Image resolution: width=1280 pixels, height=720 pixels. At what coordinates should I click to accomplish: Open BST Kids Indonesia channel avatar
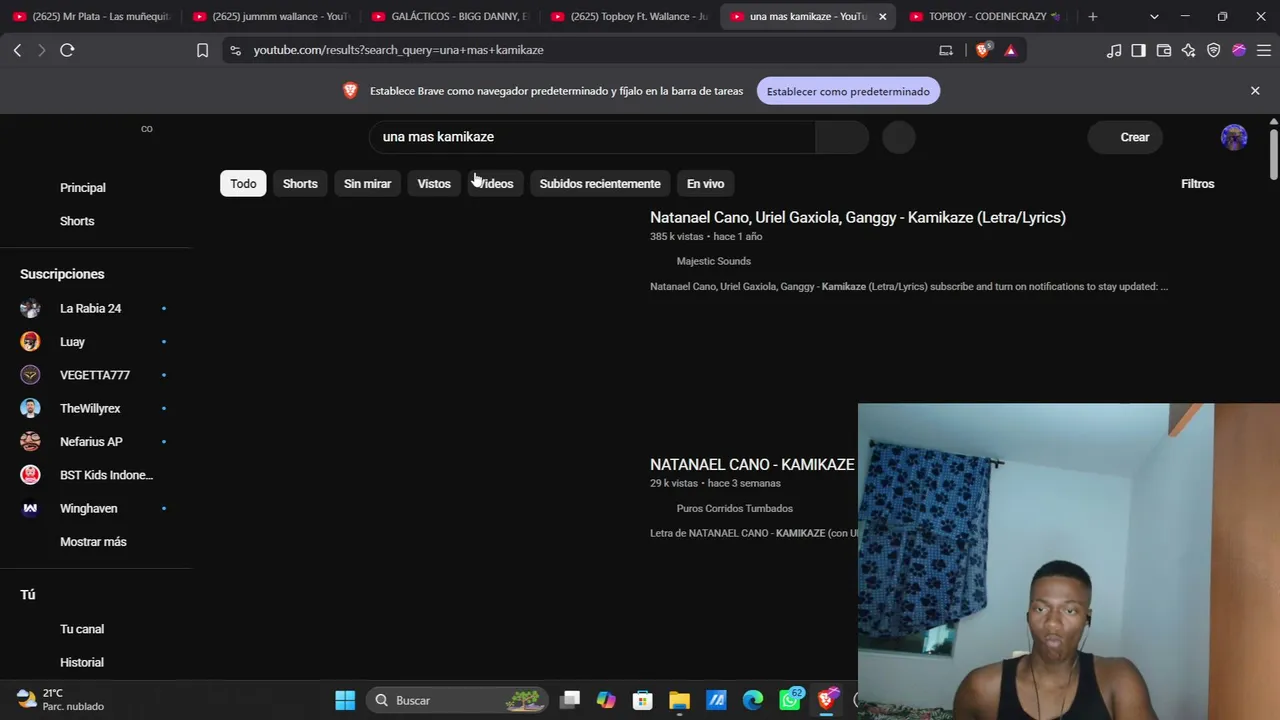point(30,475)
